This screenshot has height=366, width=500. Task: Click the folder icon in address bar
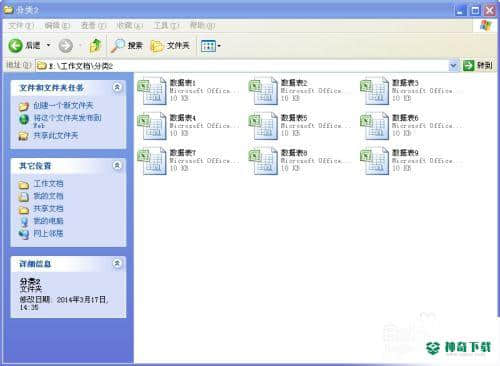click(x=42, y=66)
